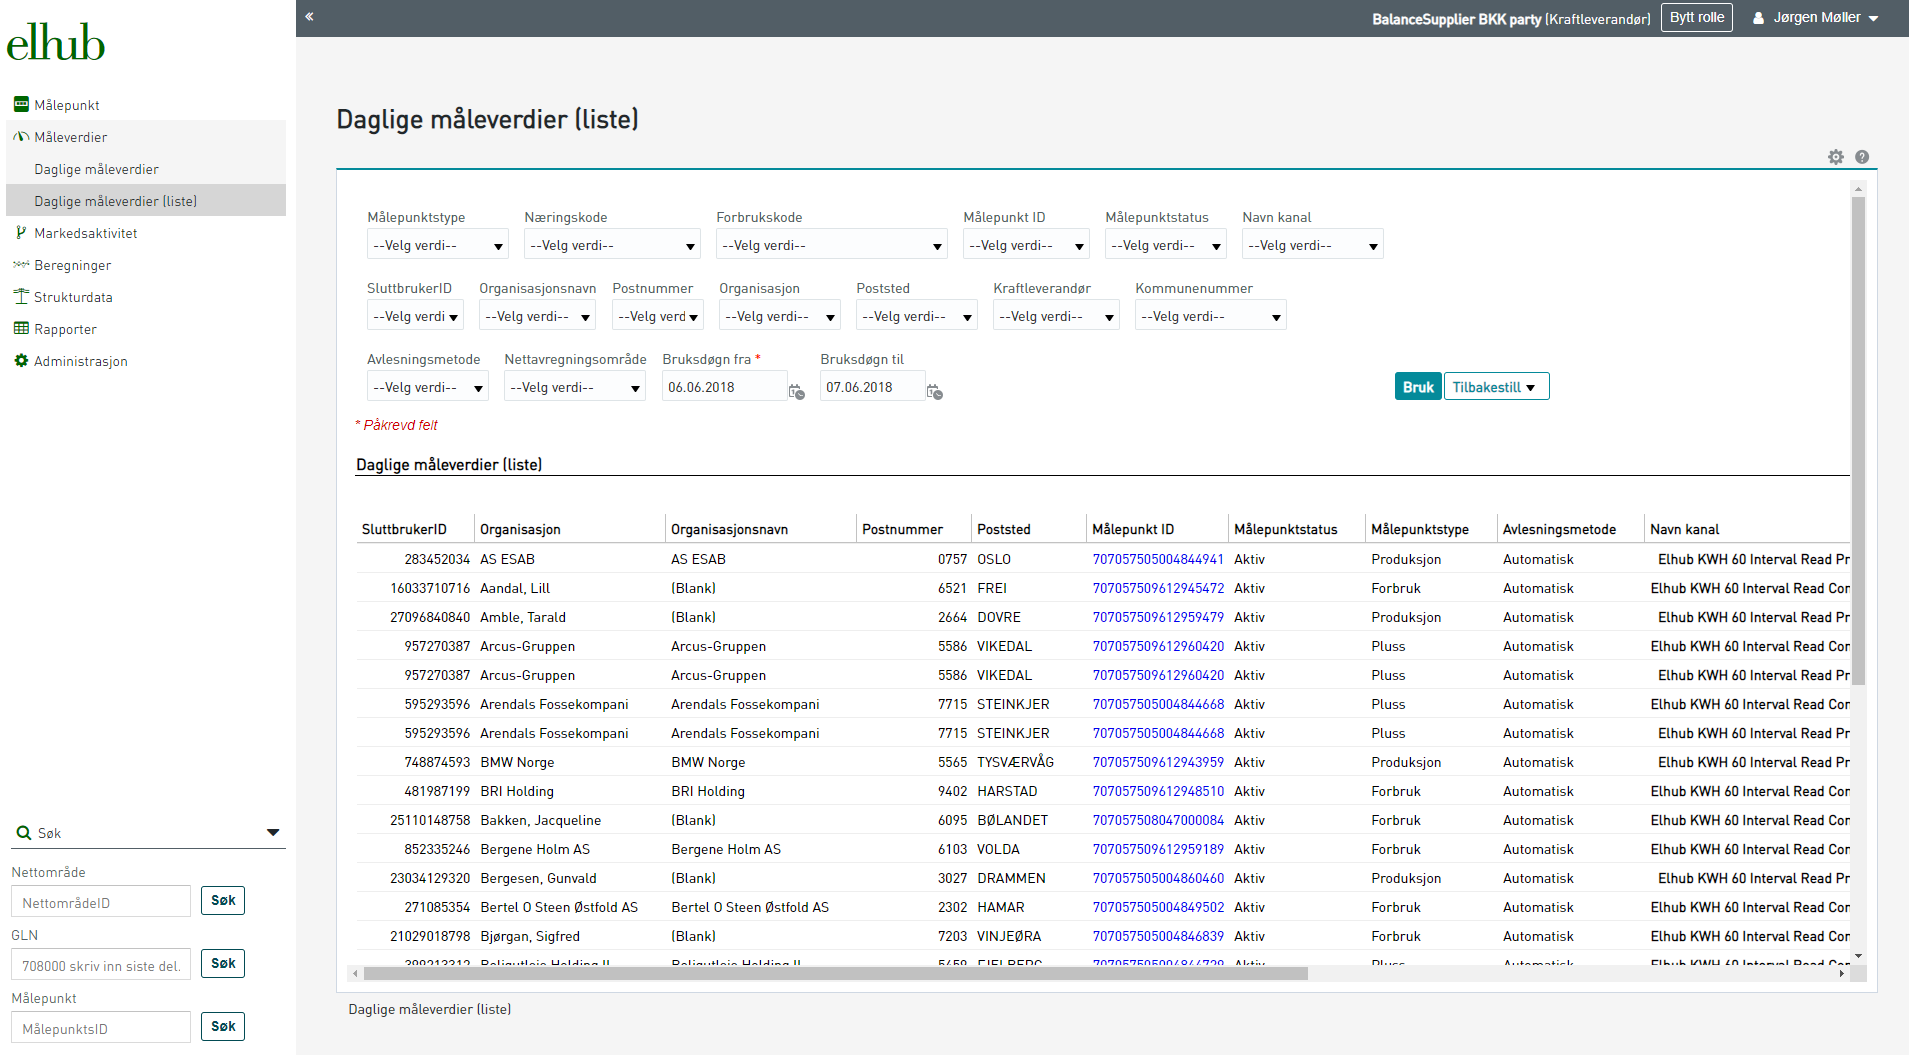
Task: Open the Navn kanal filter dropdown
Action: click(x=1313, y=245)
